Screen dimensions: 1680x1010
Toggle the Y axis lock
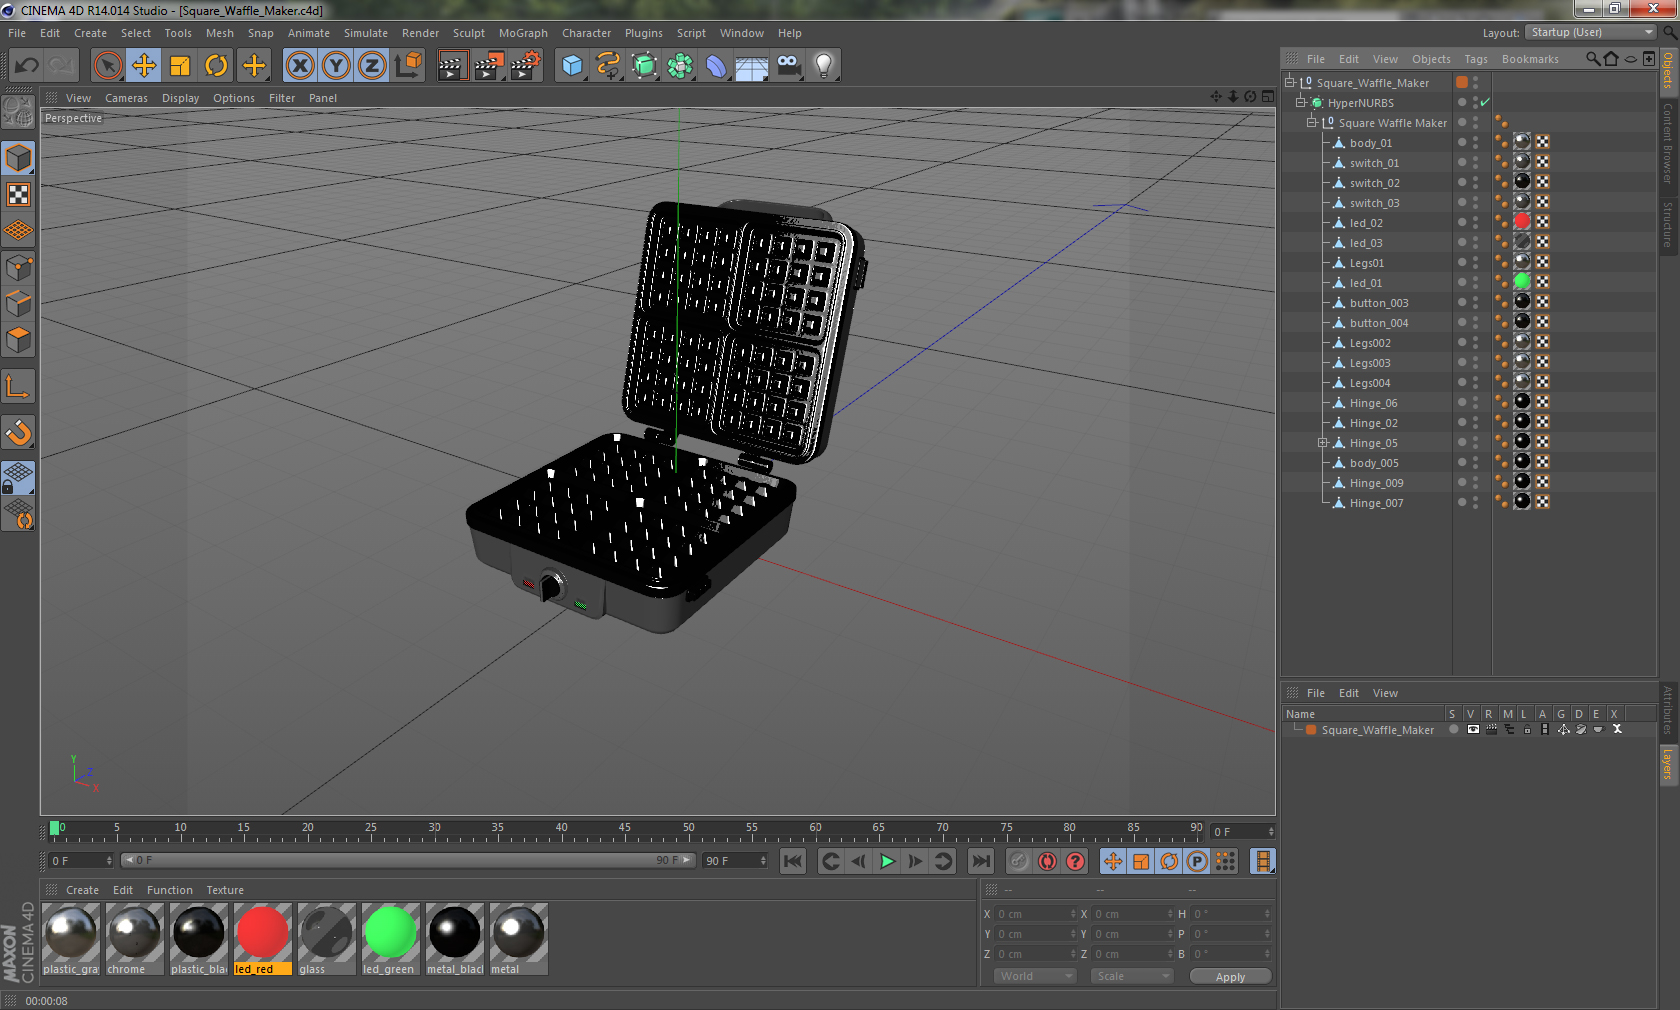click(336, 66)
